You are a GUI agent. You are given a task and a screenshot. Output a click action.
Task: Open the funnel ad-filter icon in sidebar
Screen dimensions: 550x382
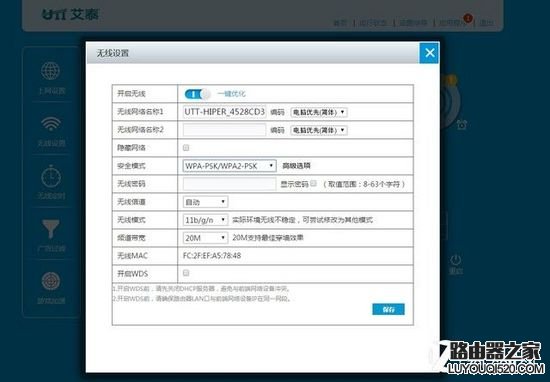[51, 229]
